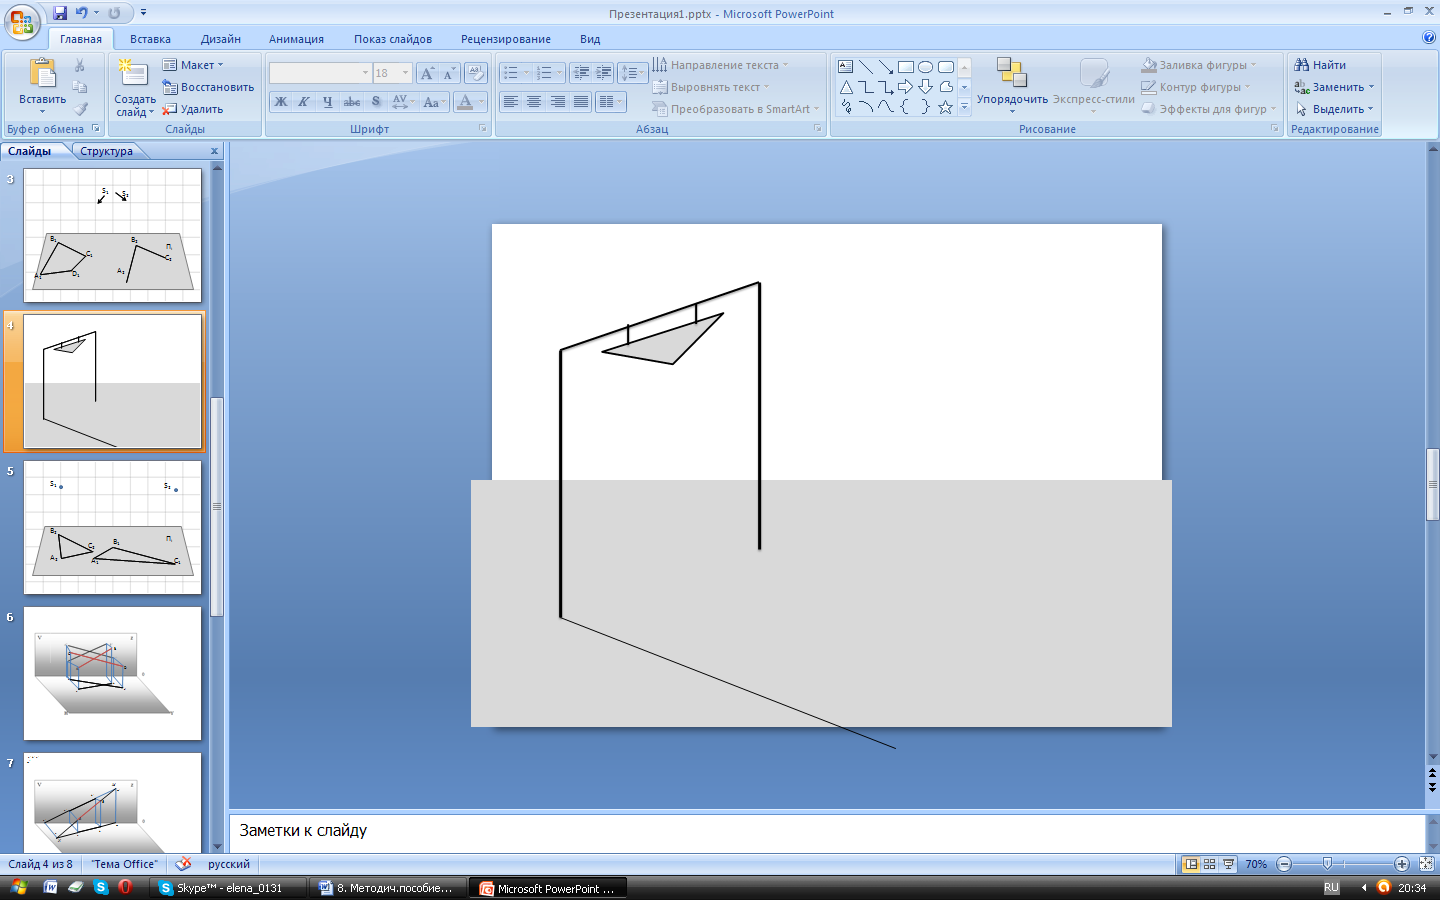Open the Выделить select dropdown
This screenshot has width=1440, height=900.
tap(1334, 109)
